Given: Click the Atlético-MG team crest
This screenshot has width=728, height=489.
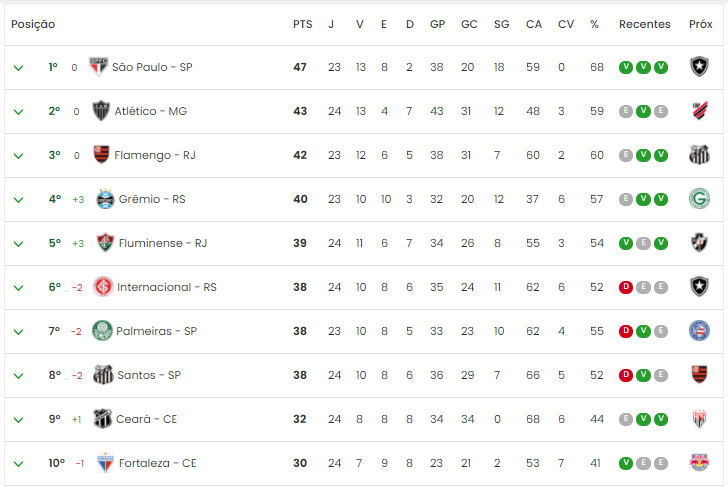Looking at the screenshot, I should pyautogui.click(x=101, y=111).
